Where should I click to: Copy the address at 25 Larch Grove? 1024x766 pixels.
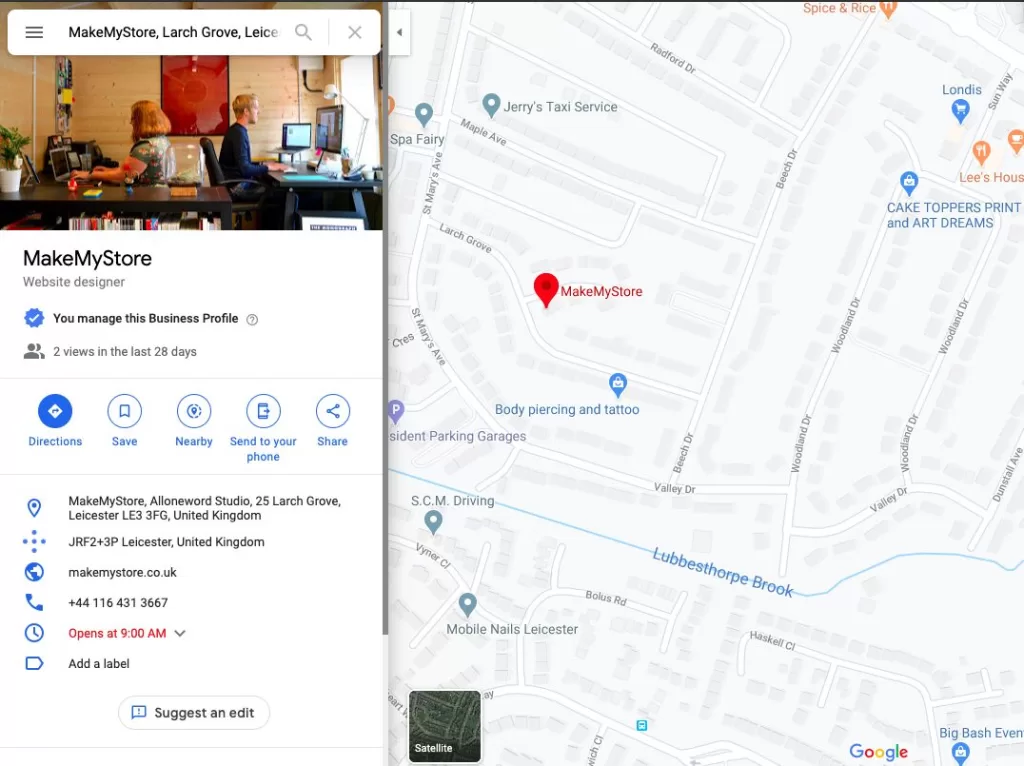coord(204,508)
